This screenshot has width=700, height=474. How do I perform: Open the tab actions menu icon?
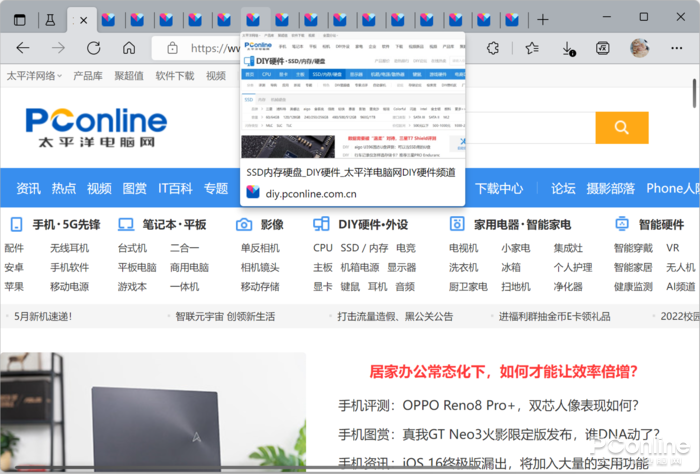click(x=20, y=20)
